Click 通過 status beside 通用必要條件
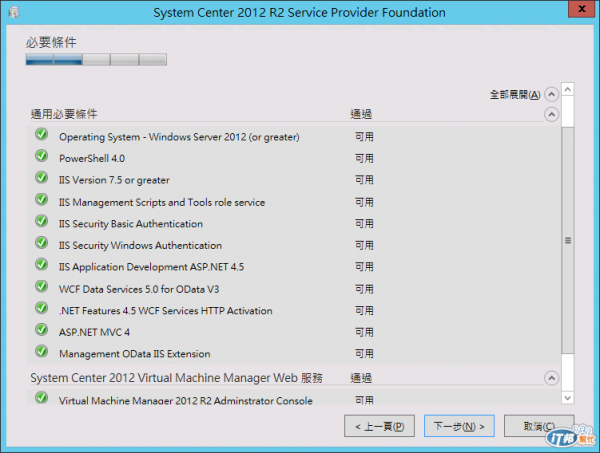 coord(361,114)
